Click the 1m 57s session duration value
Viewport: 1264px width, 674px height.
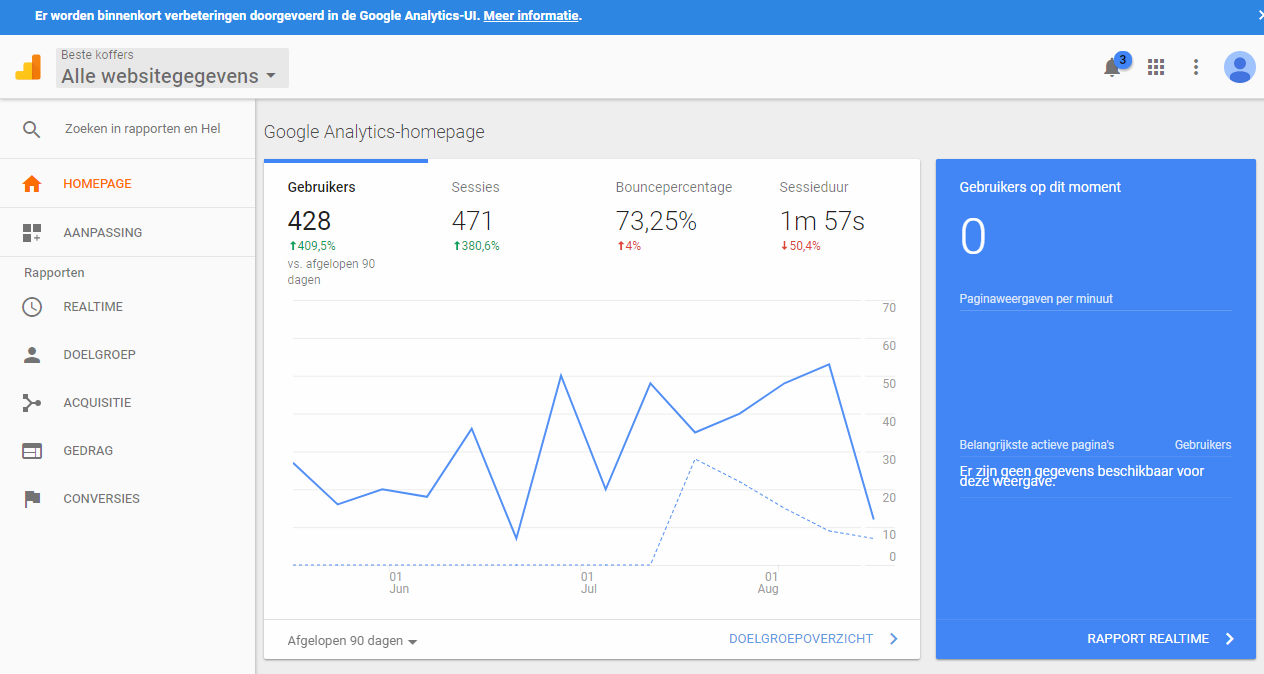pyautogui.click(x=822, y=221)
